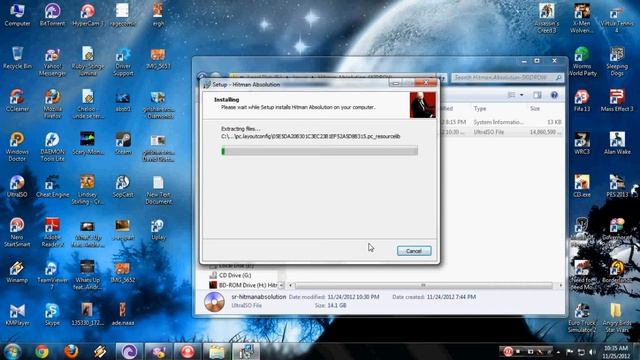Click the sr-hitmanabsolution disc thumbnail in details pane
This screenshot has height=360, width=640.
[x=214, y=302]
